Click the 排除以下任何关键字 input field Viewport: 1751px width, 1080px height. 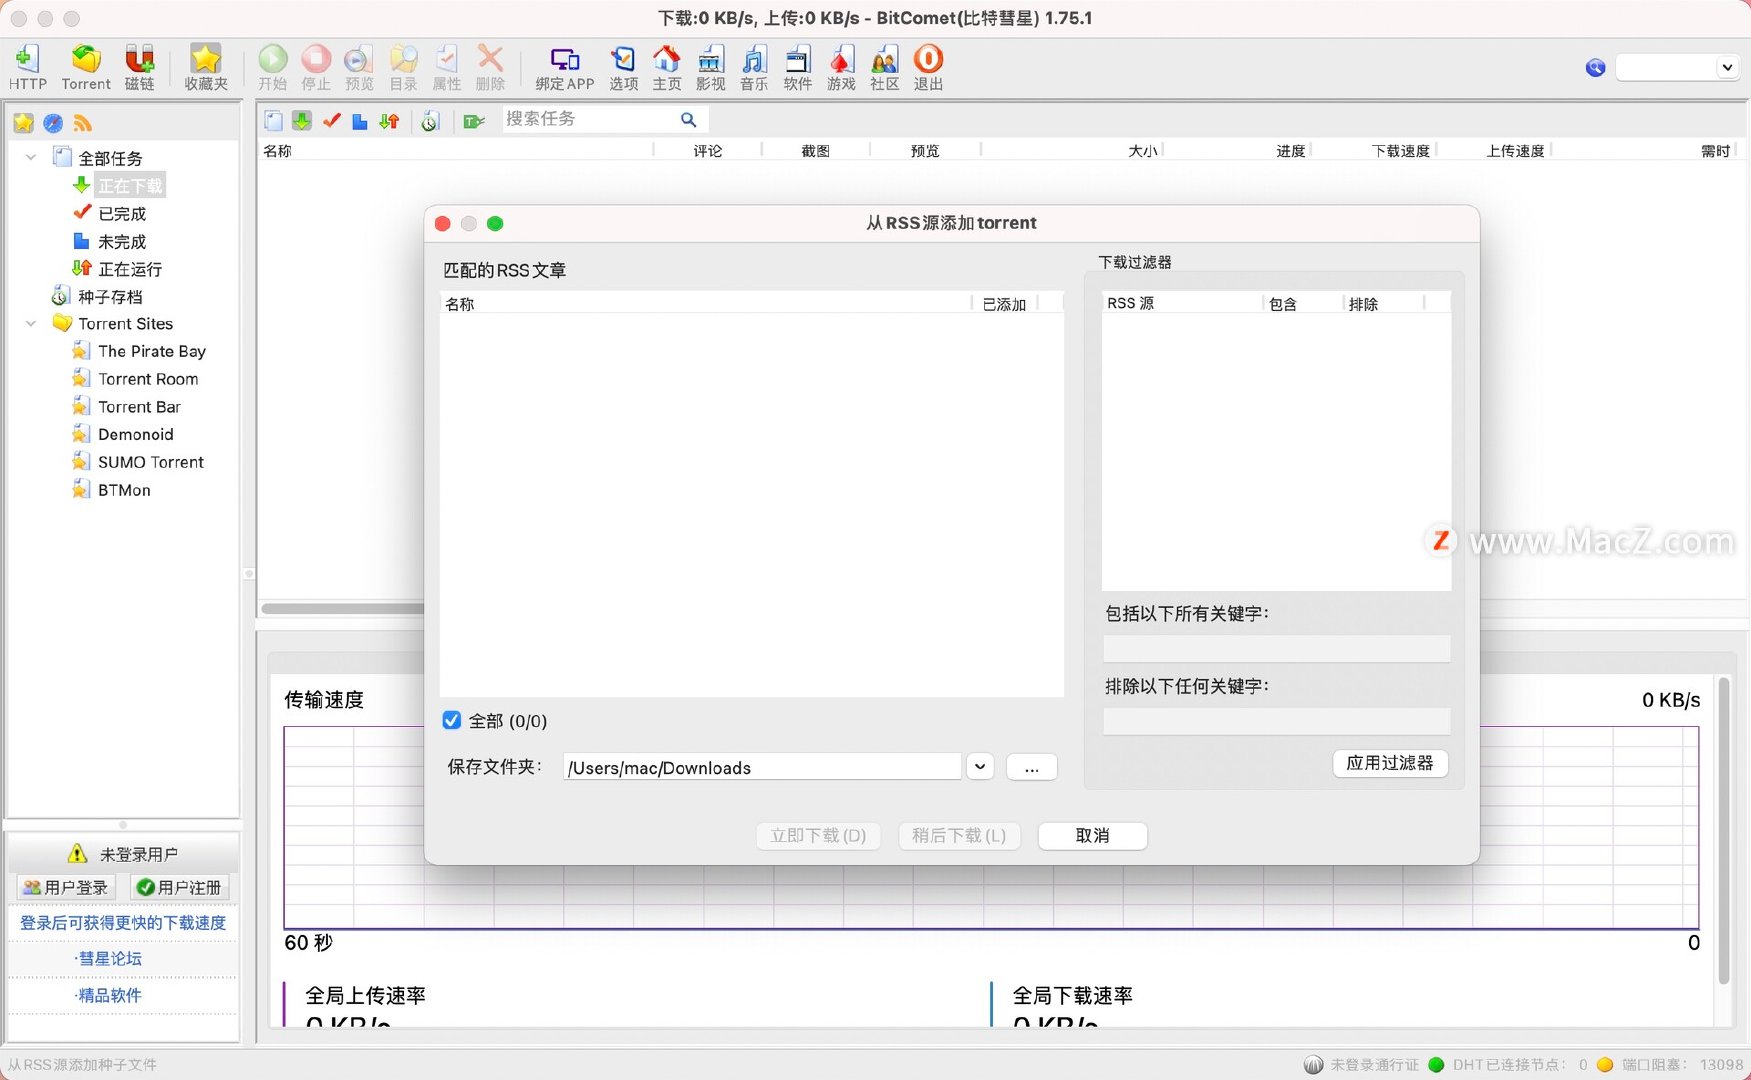coord(1276,721)
